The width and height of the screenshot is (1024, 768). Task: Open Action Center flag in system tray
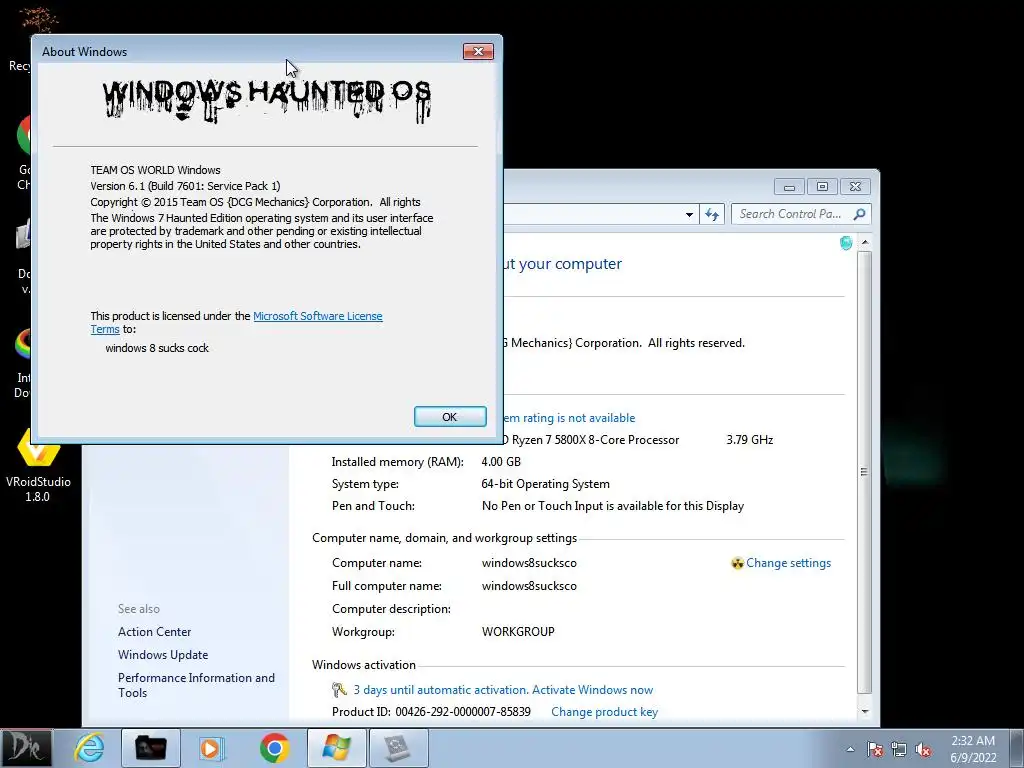tap(875, 749)
